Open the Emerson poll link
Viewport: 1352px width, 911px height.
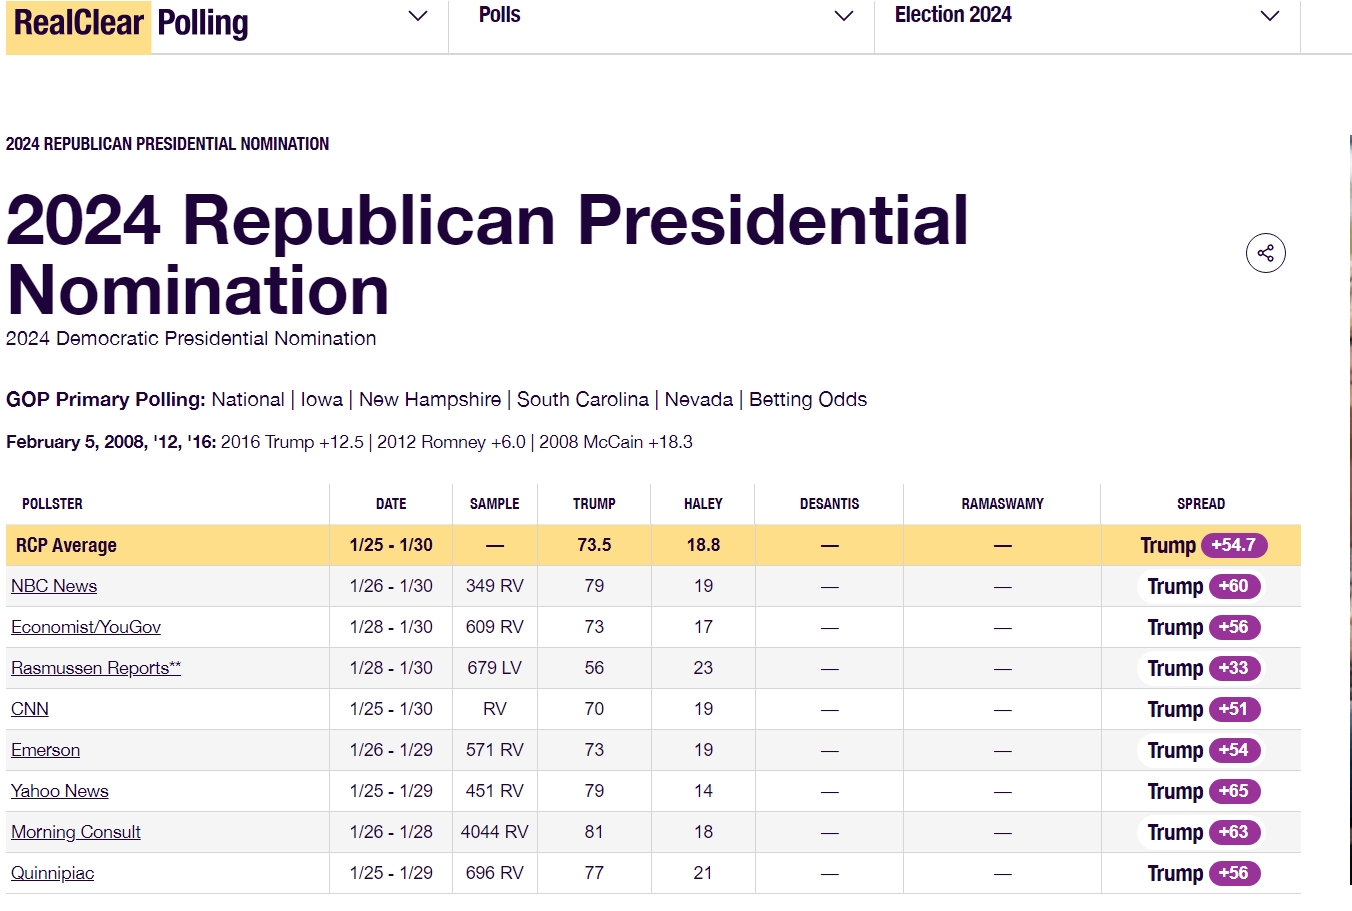45,750
